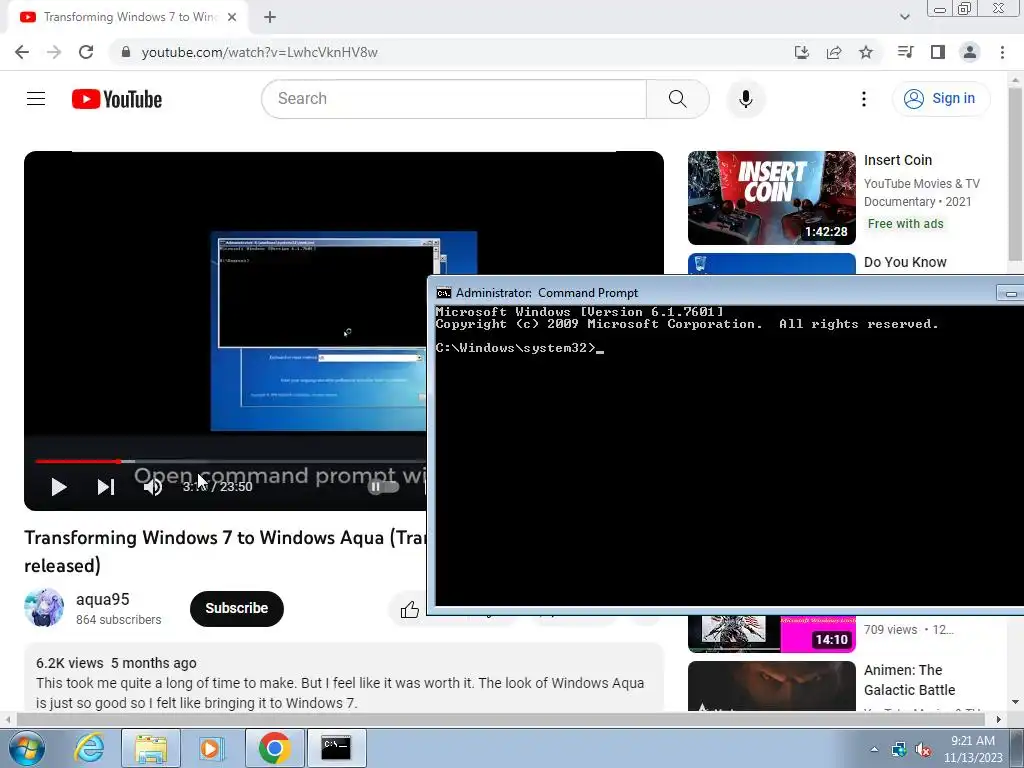Viewport: 1024px width, 768px height.
Task: Open the media controls icon
Action: 905,52
